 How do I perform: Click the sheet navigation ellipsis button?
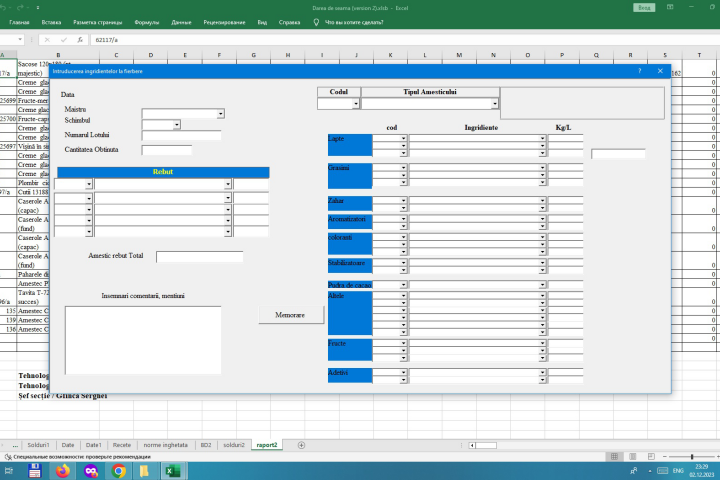coord(15,445)
